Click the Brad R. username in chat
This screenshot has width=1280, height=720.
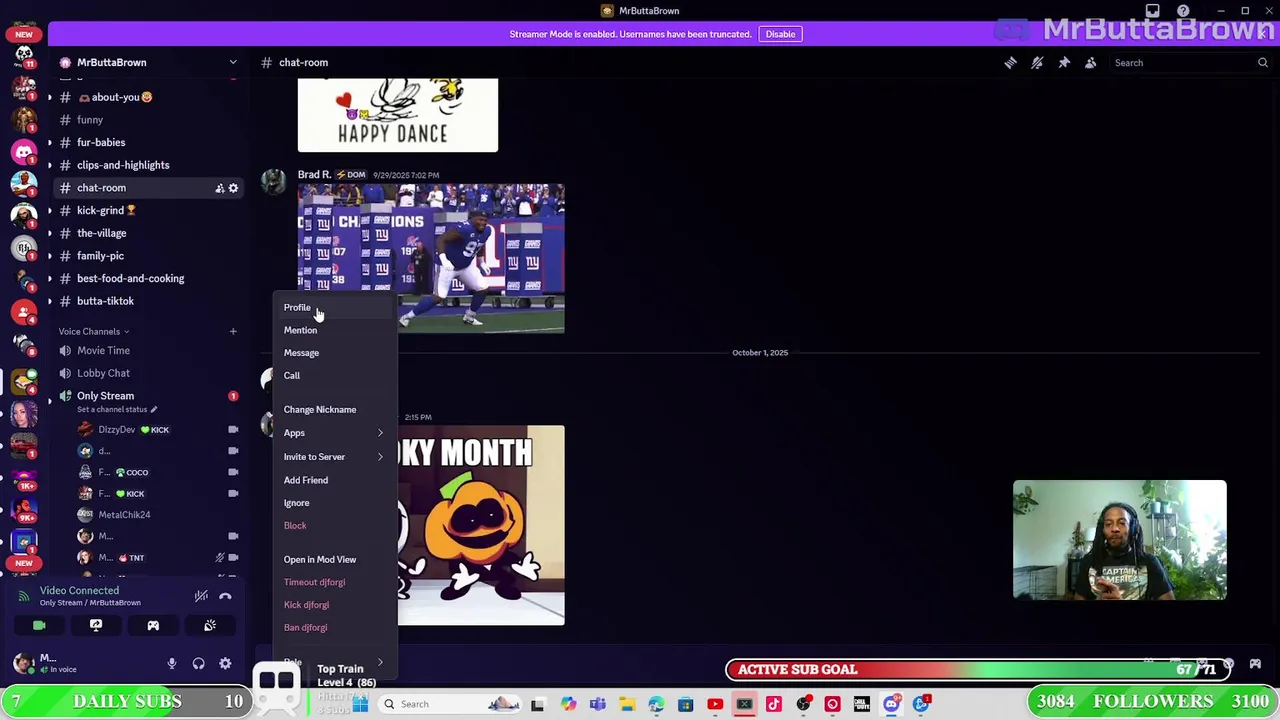click(314, 175)
